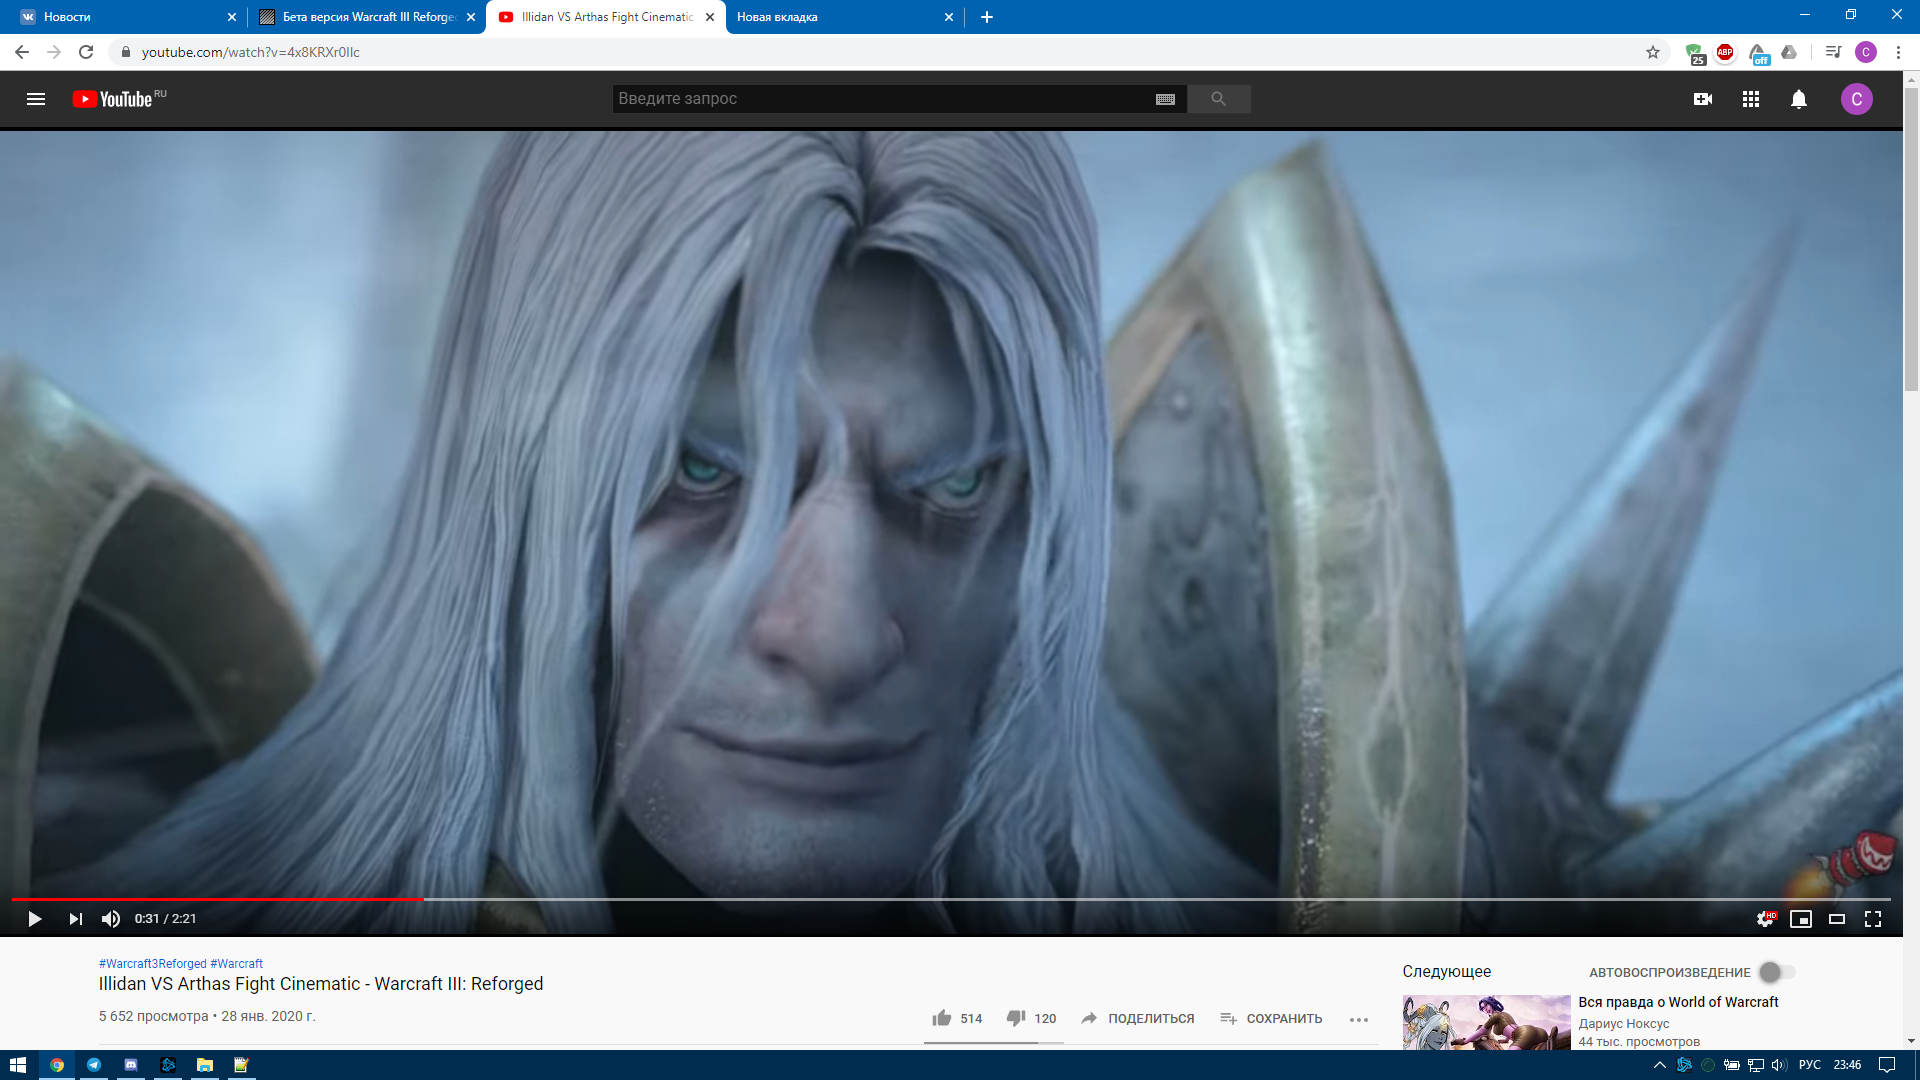Open the Google Drive extension icon
Screen dimensions: 1920x1080
[x=1789, y=52]
